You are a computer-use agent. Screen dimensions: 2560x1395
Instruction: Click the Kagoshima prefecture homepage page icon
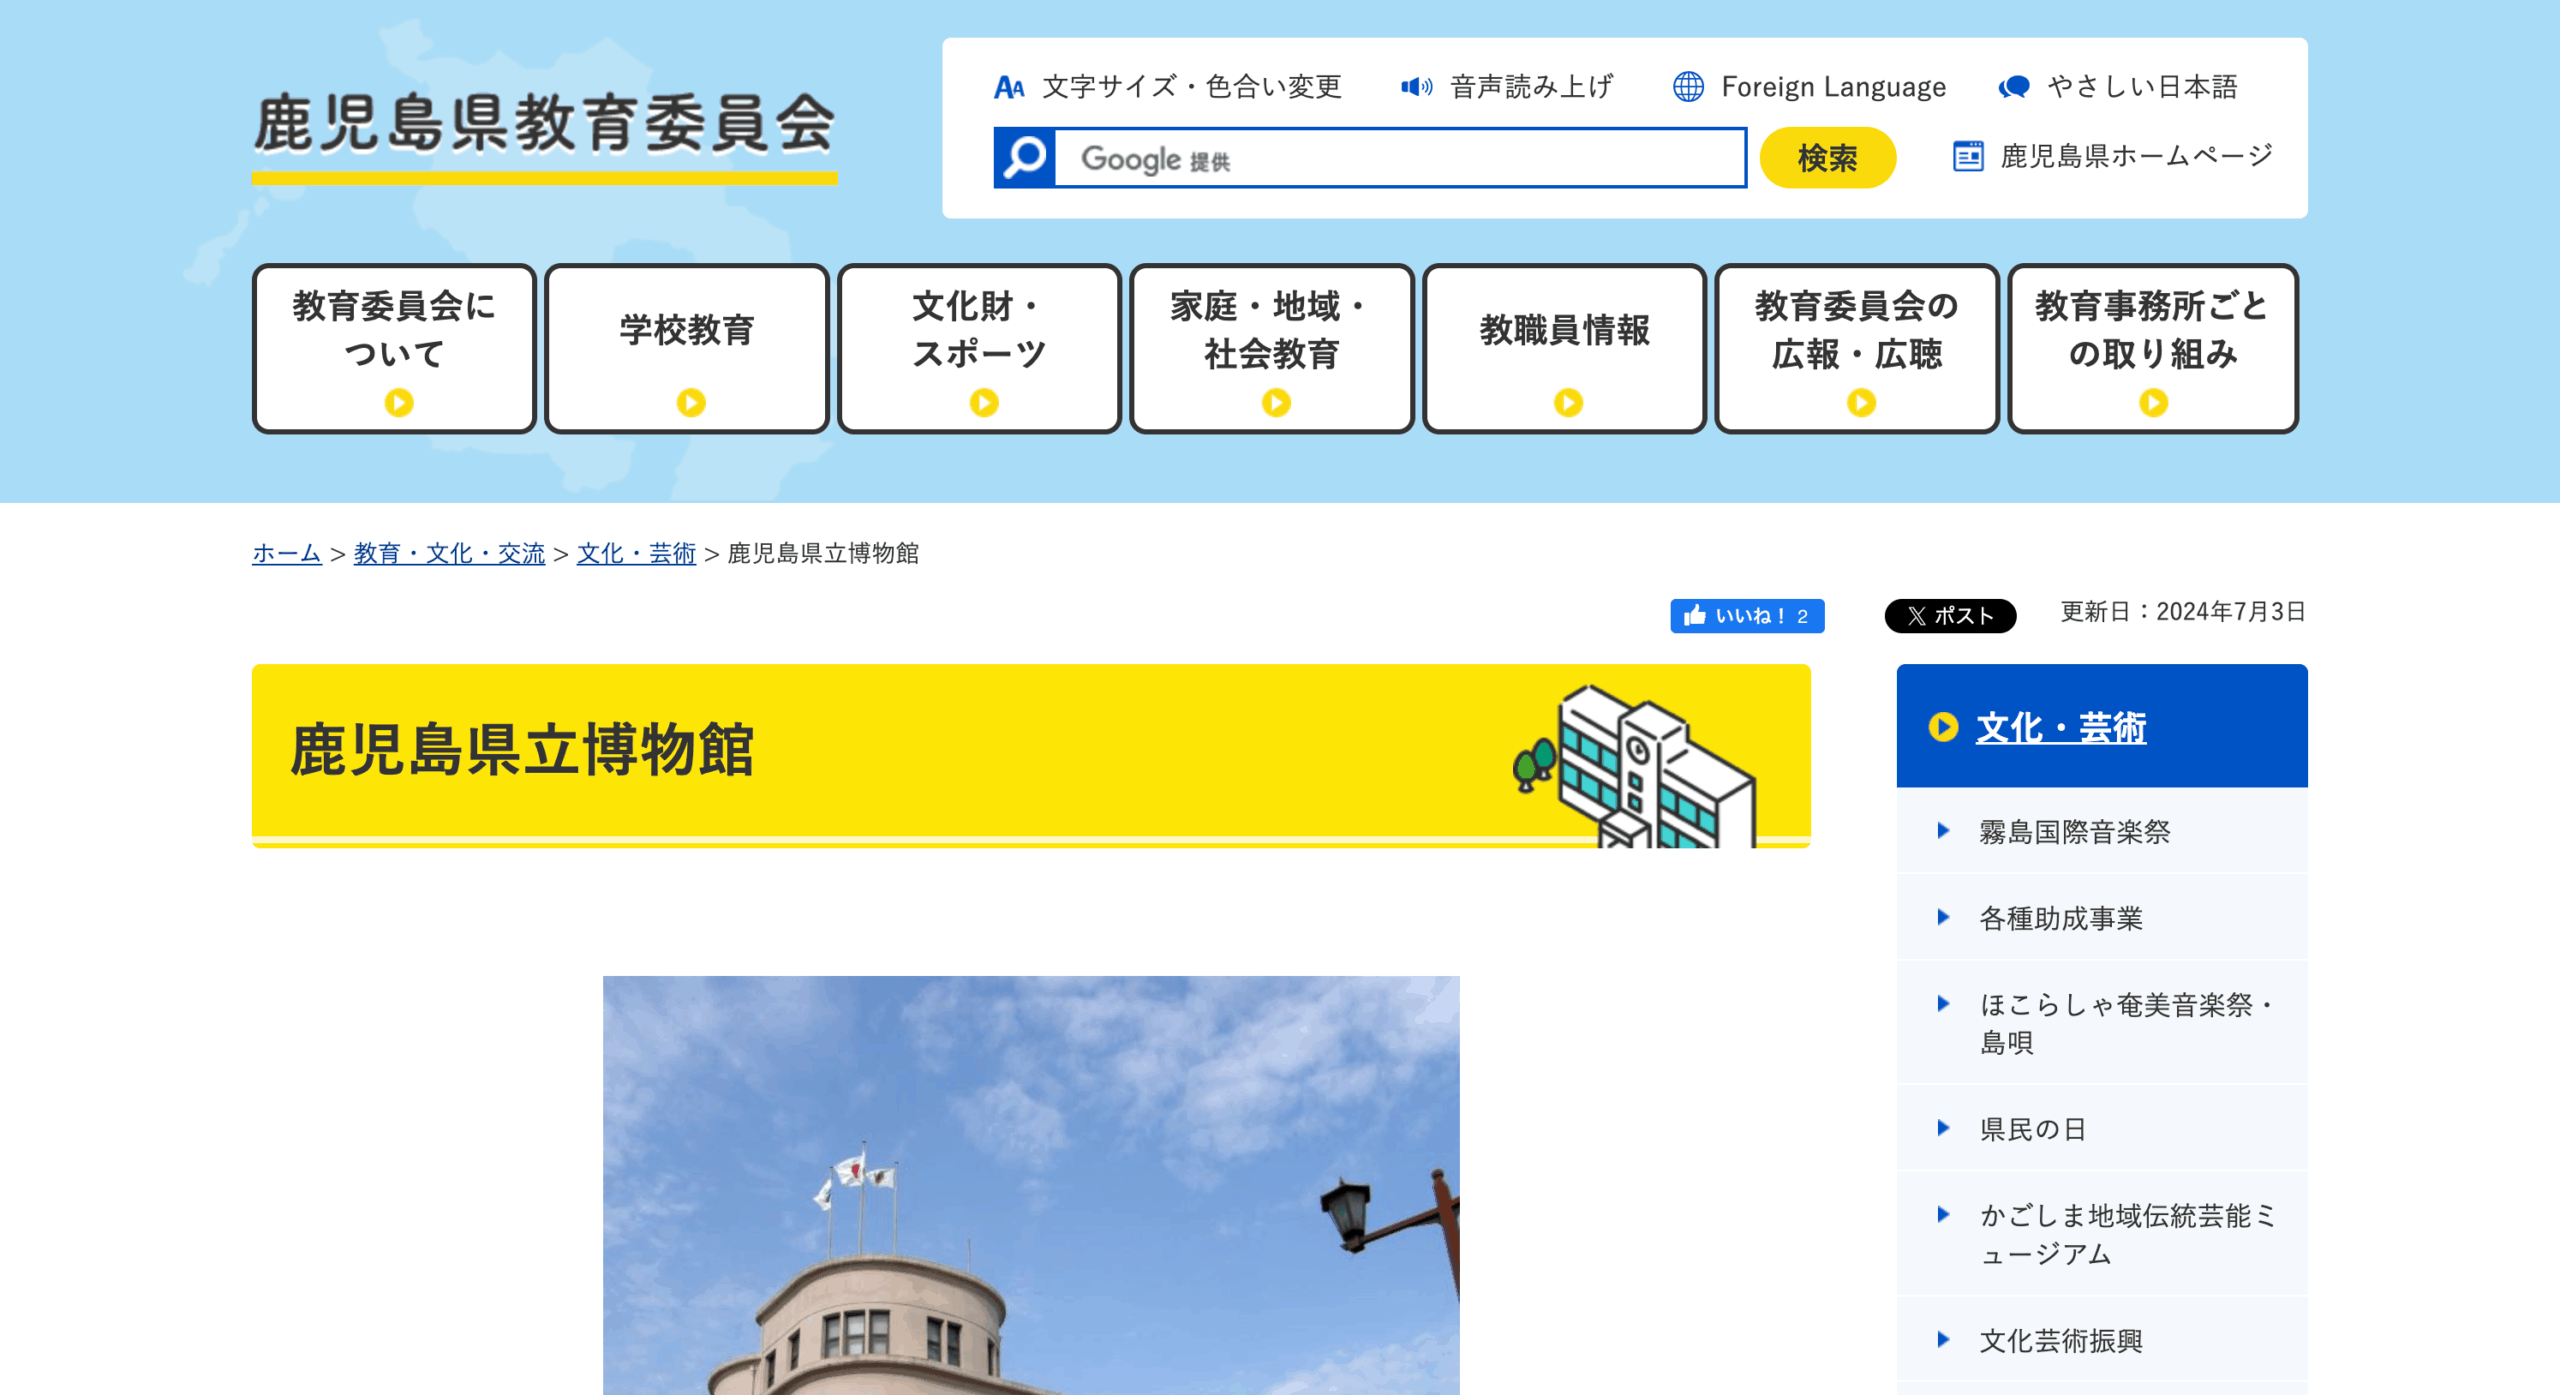[1968, 156]
